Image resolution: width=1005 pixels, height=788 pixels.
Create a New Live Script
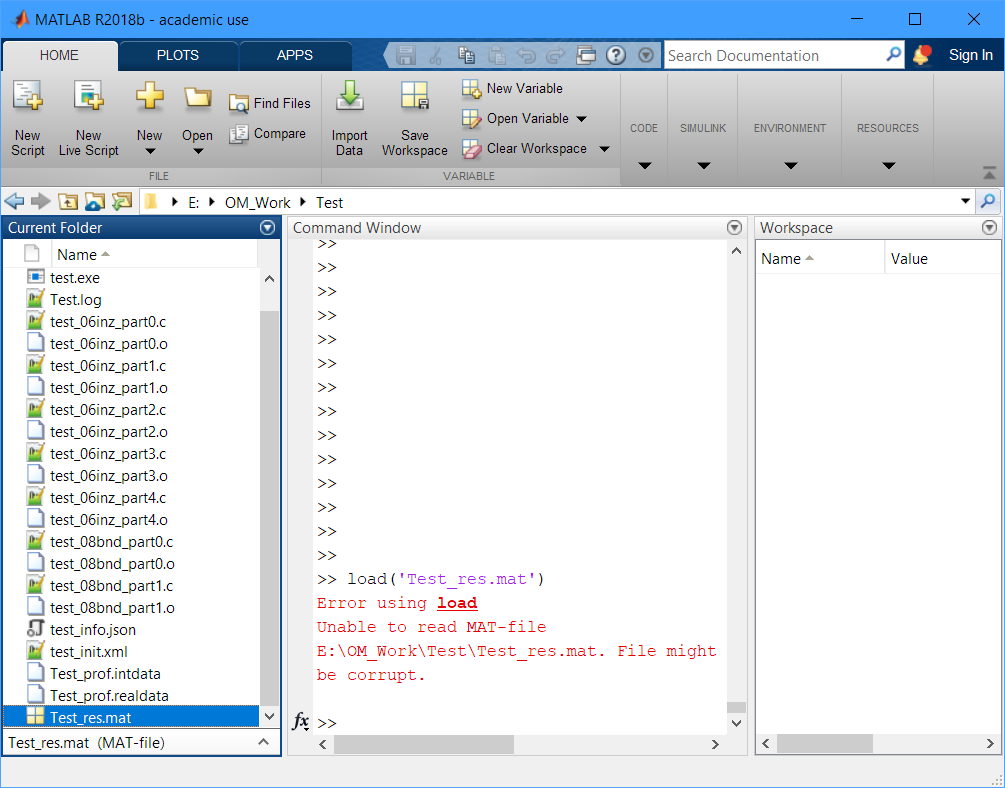88,119
